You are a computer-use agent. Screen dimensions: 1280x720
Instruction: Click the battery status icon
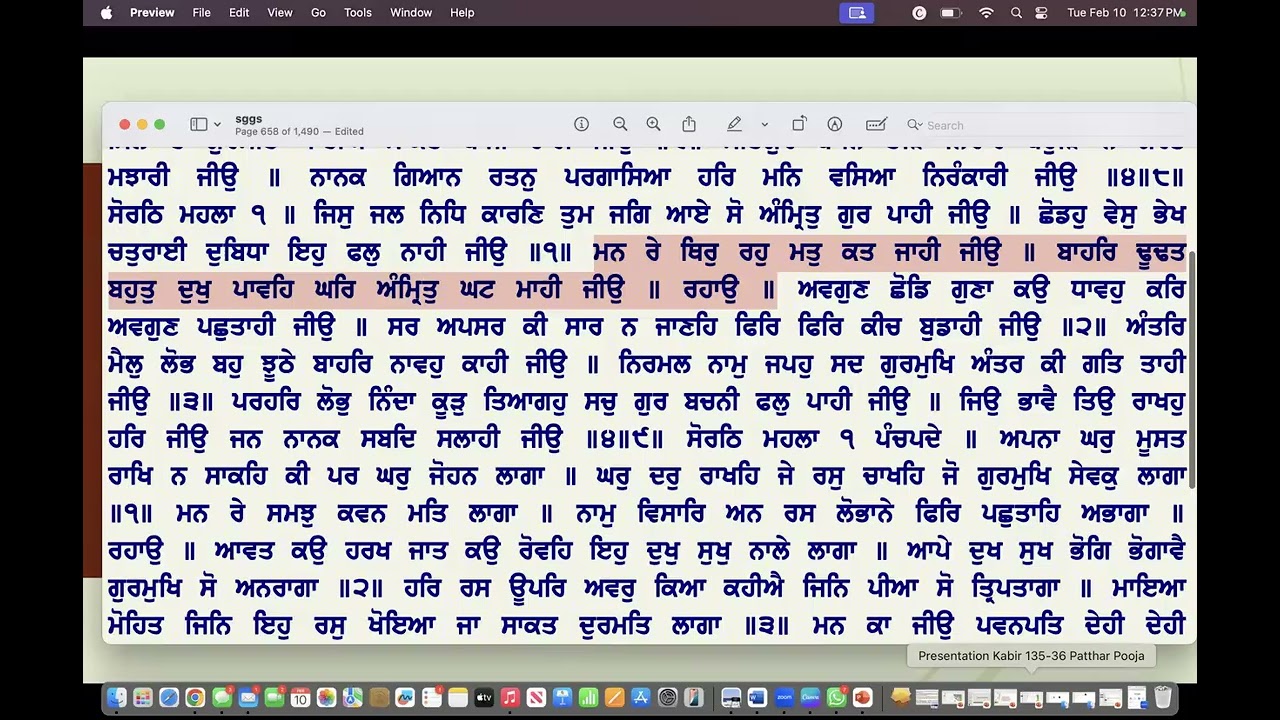tap(950, 12)
